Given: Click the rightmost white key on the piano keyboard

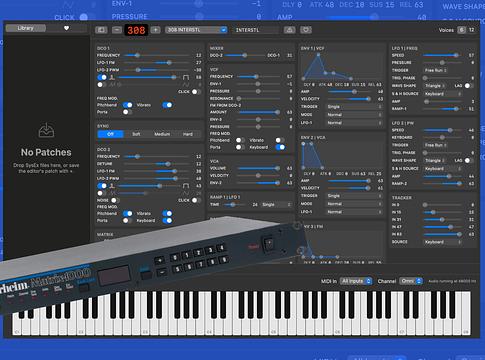Looking at the screenshot, I should pyautogui.click(x=466, y=313).
